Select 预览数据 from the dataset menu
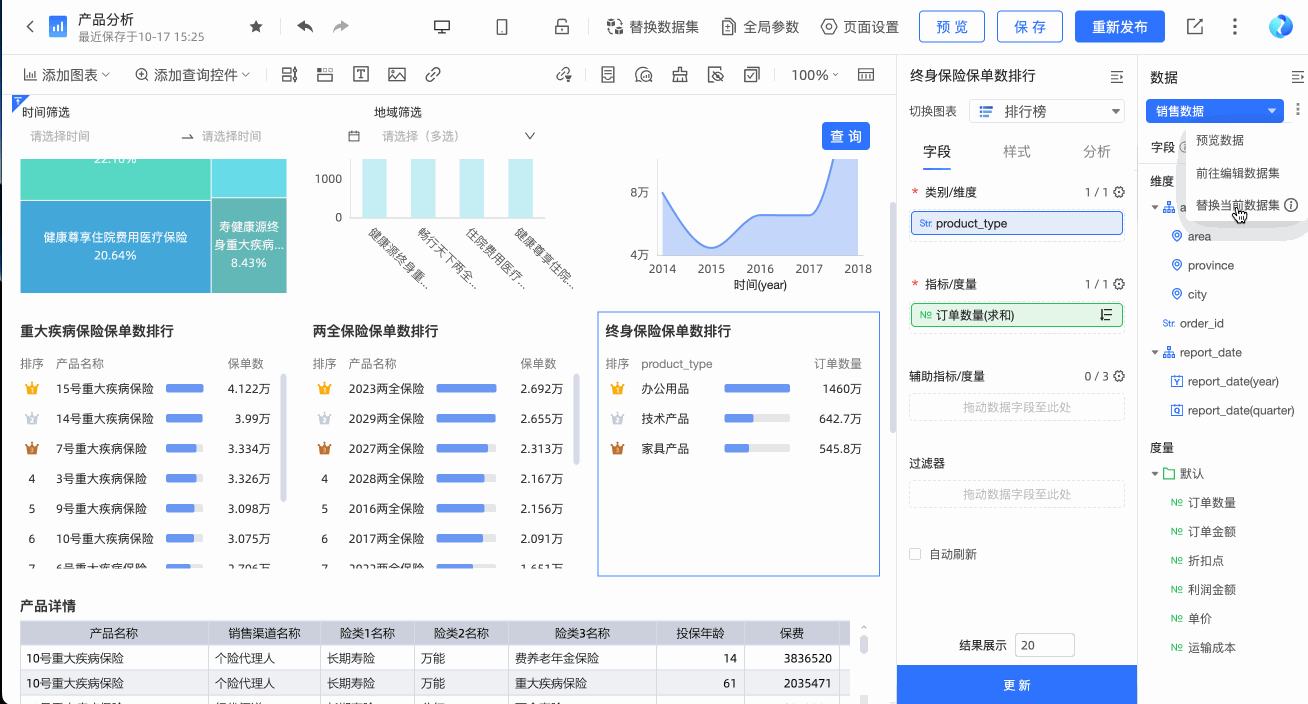The height and width of the screenshot is (704, 1308). [x=1219, y=141]
